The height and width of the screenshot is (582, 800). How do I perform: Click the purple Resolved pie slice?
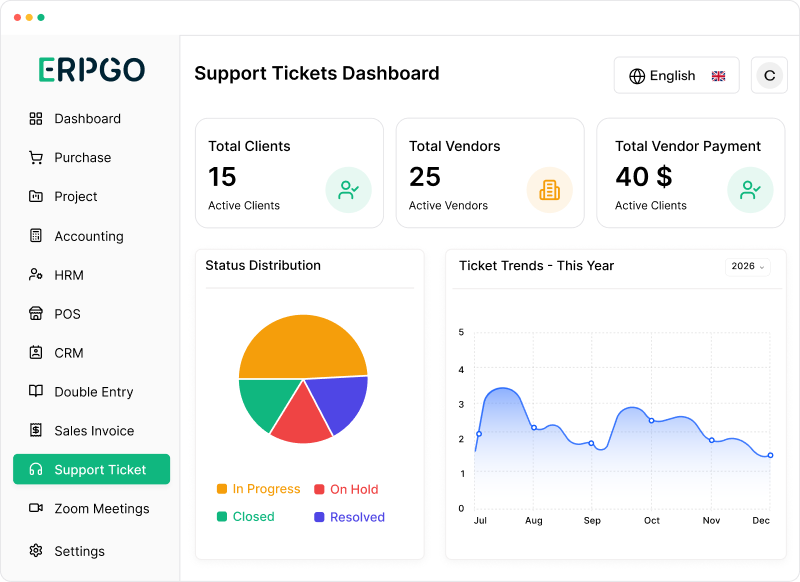tap(341, 402)
